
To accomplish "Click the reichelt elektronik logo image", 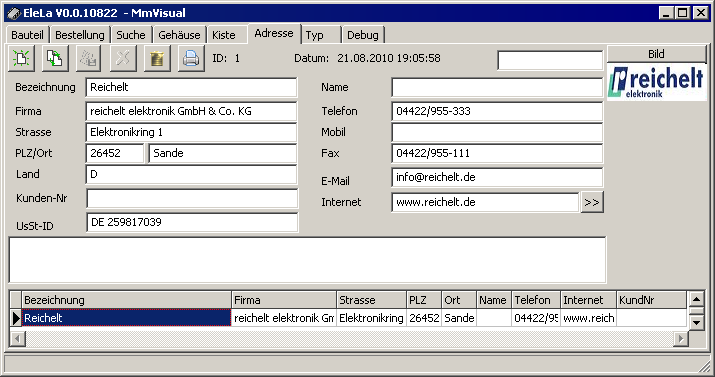I will (x=657, y=82).
